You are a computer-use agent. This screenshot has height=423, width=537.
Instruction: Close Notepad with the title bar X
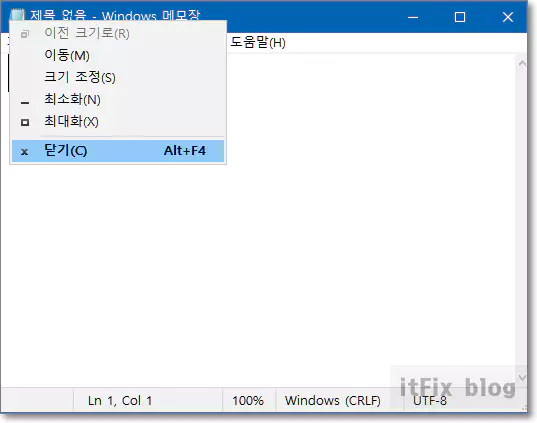coord(508,17)
